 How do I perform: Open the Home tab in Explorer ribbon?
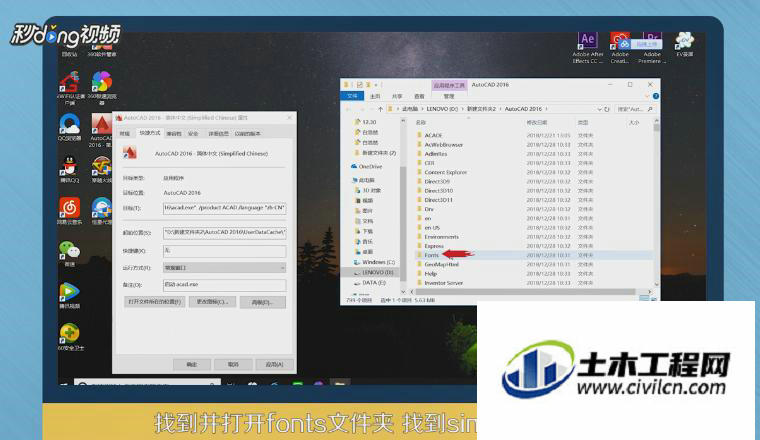point(375,96)
